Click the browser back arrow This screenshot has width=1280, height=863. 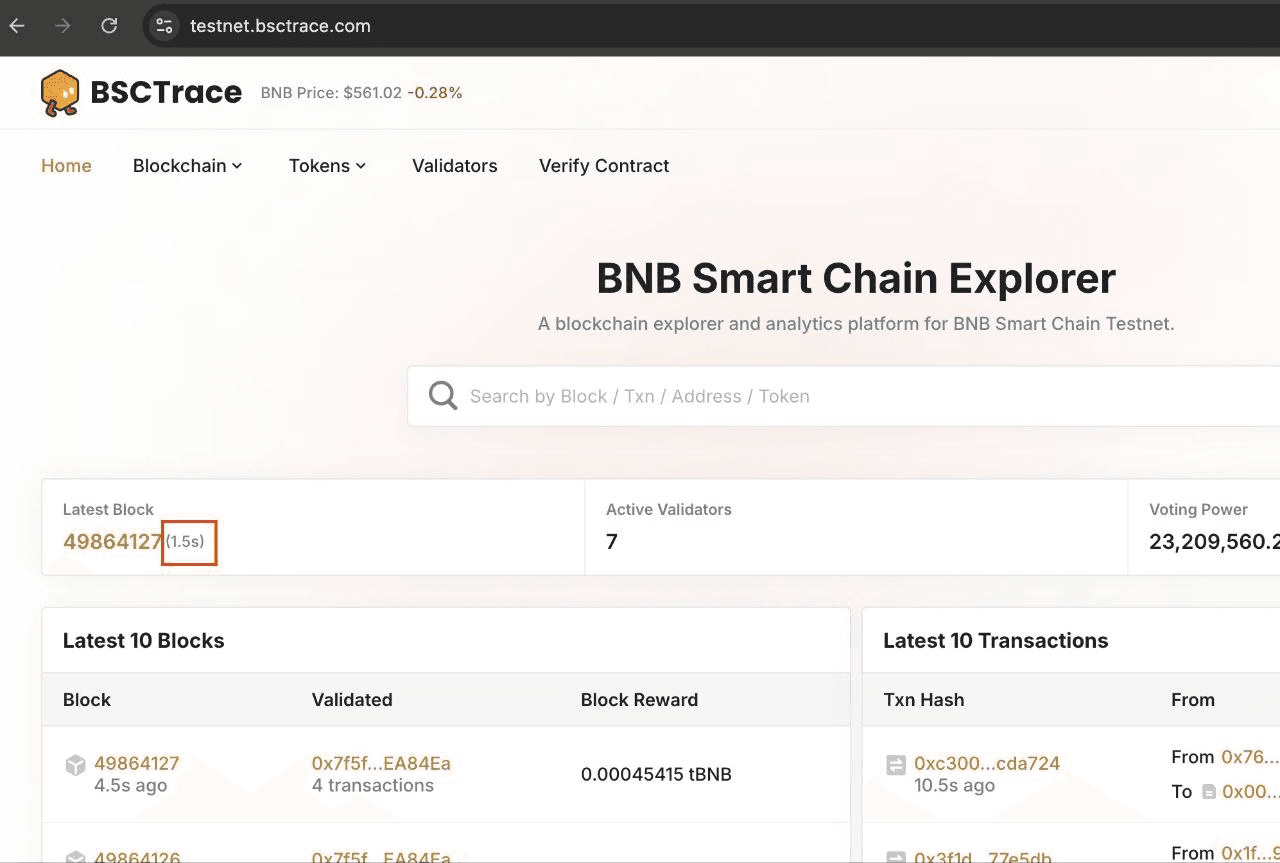tap(17, 26)
